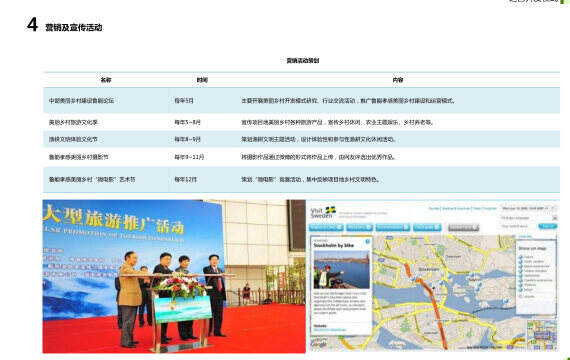Click the content cell in the 每年9~11月 row

point(318,157)
